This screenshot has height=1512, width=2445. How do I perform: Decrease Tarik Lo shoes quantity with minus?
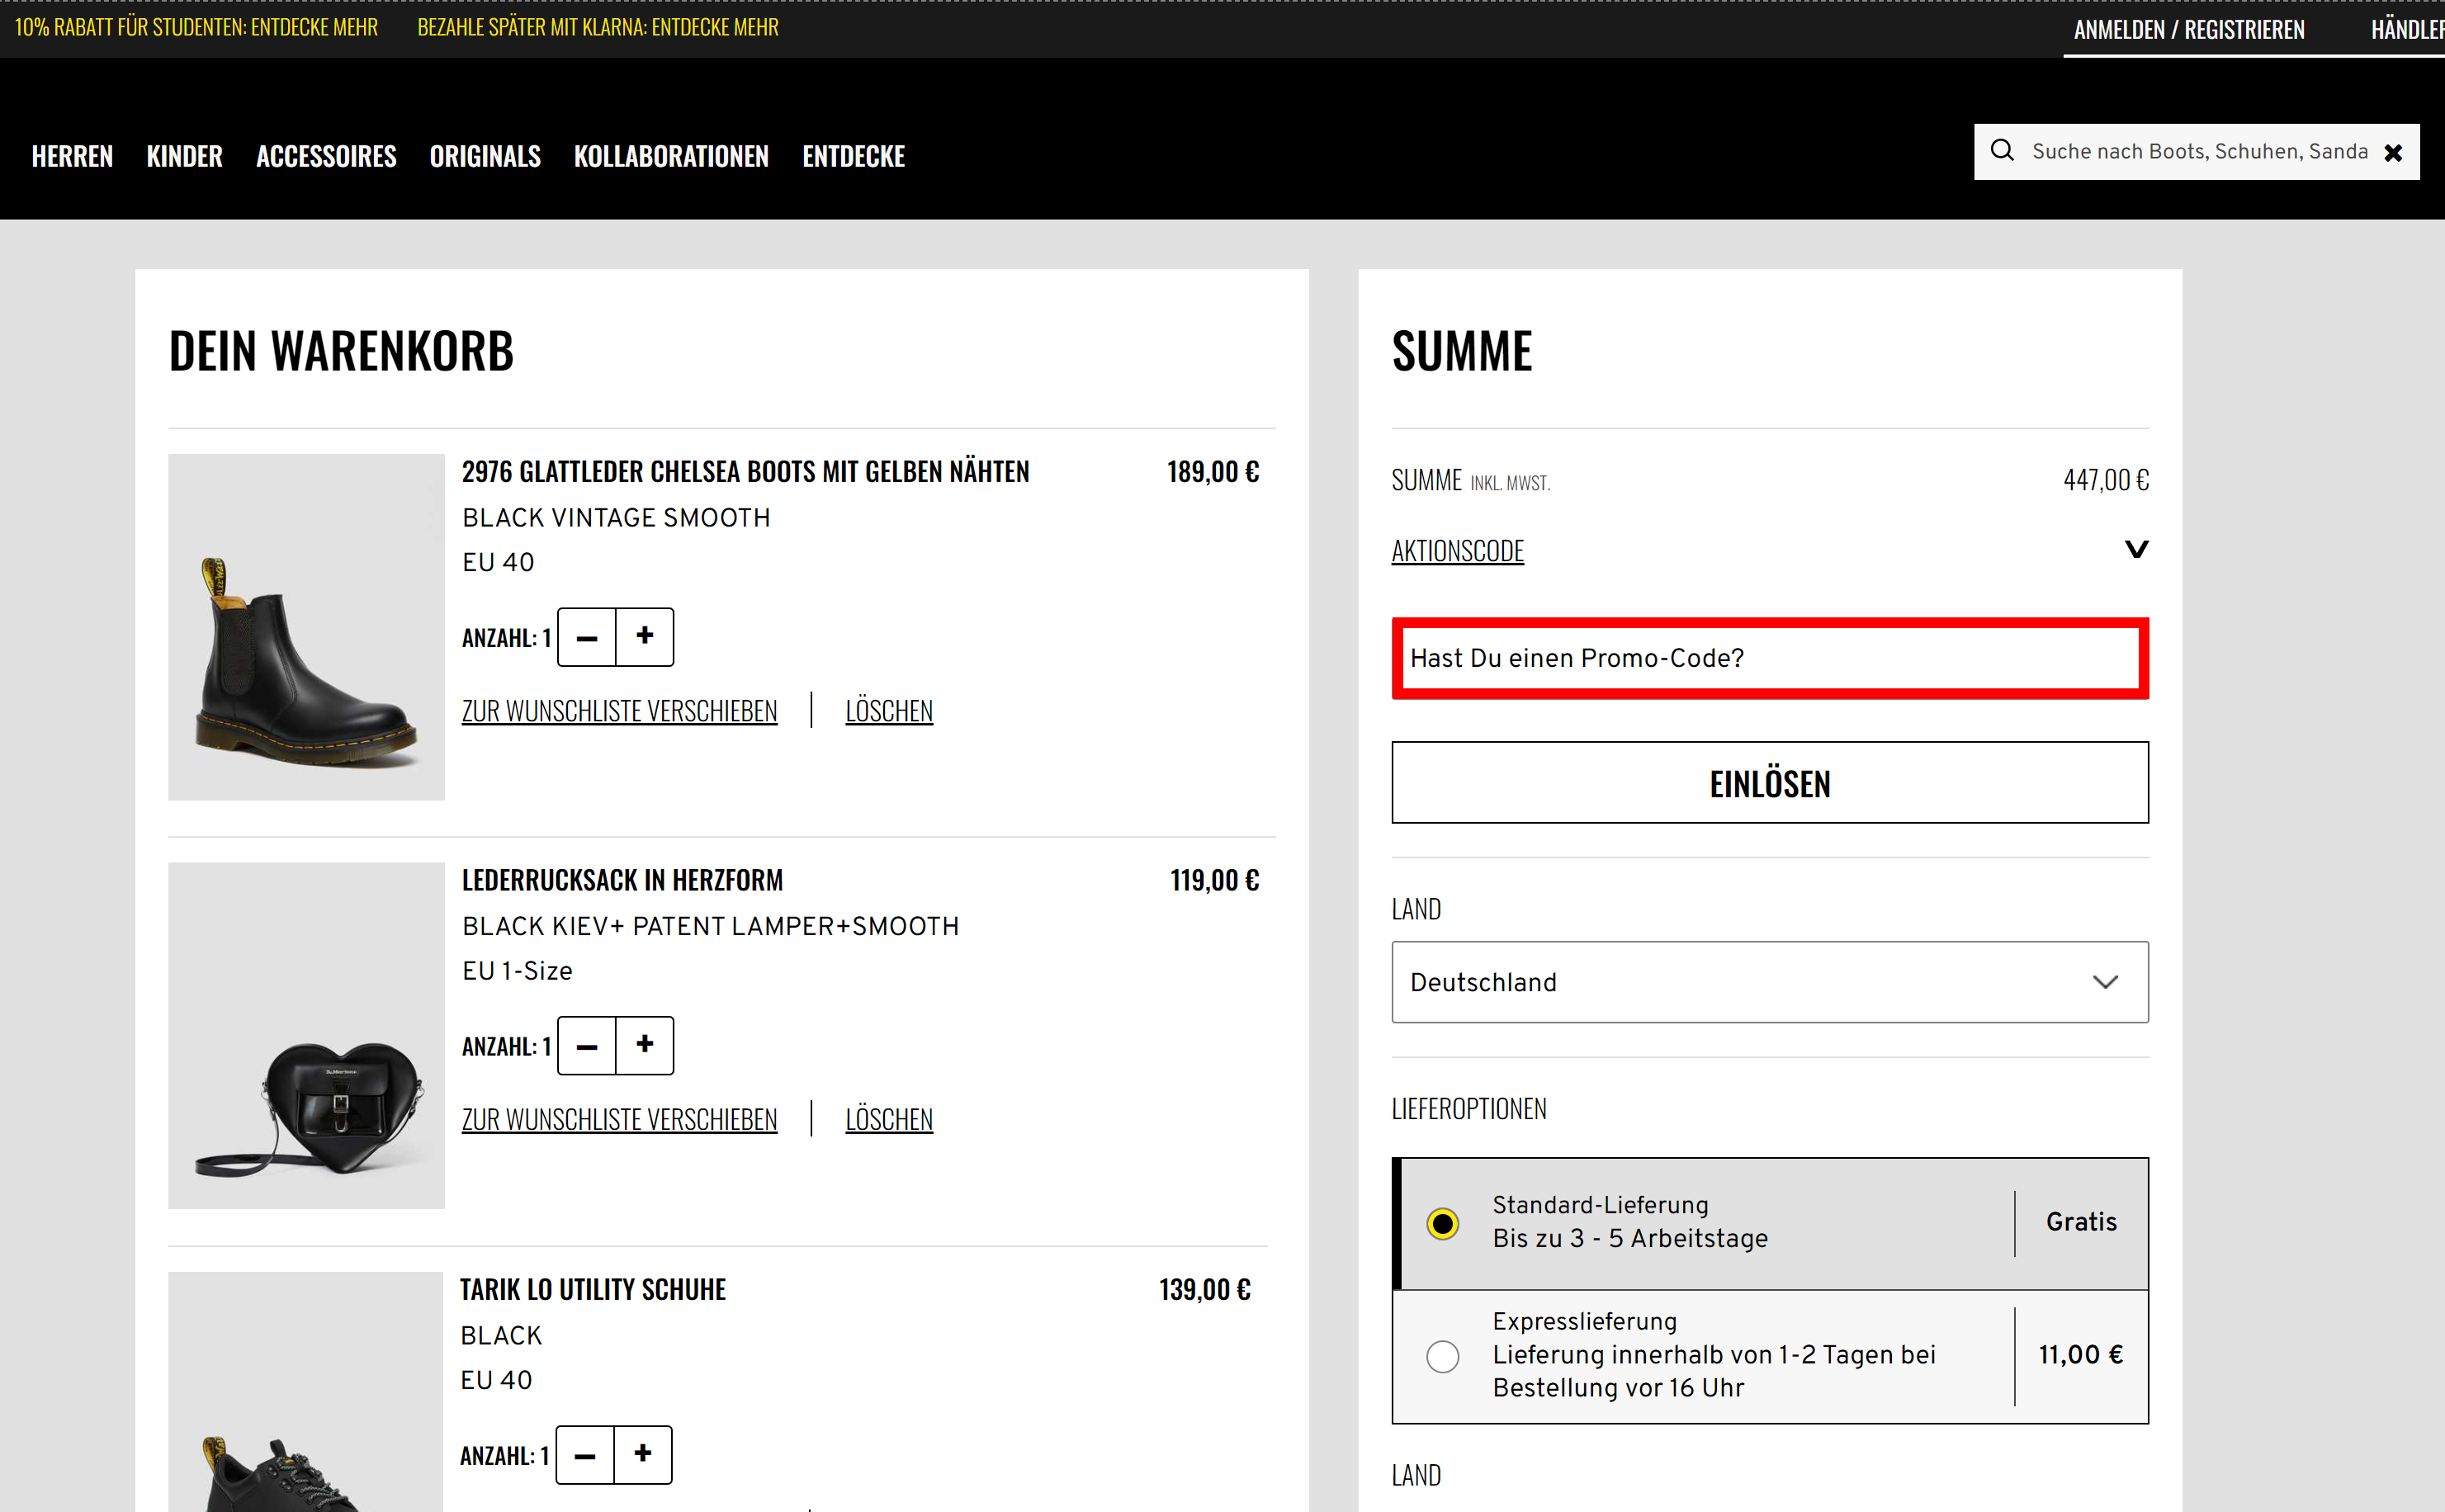[x=585, y=1455]
